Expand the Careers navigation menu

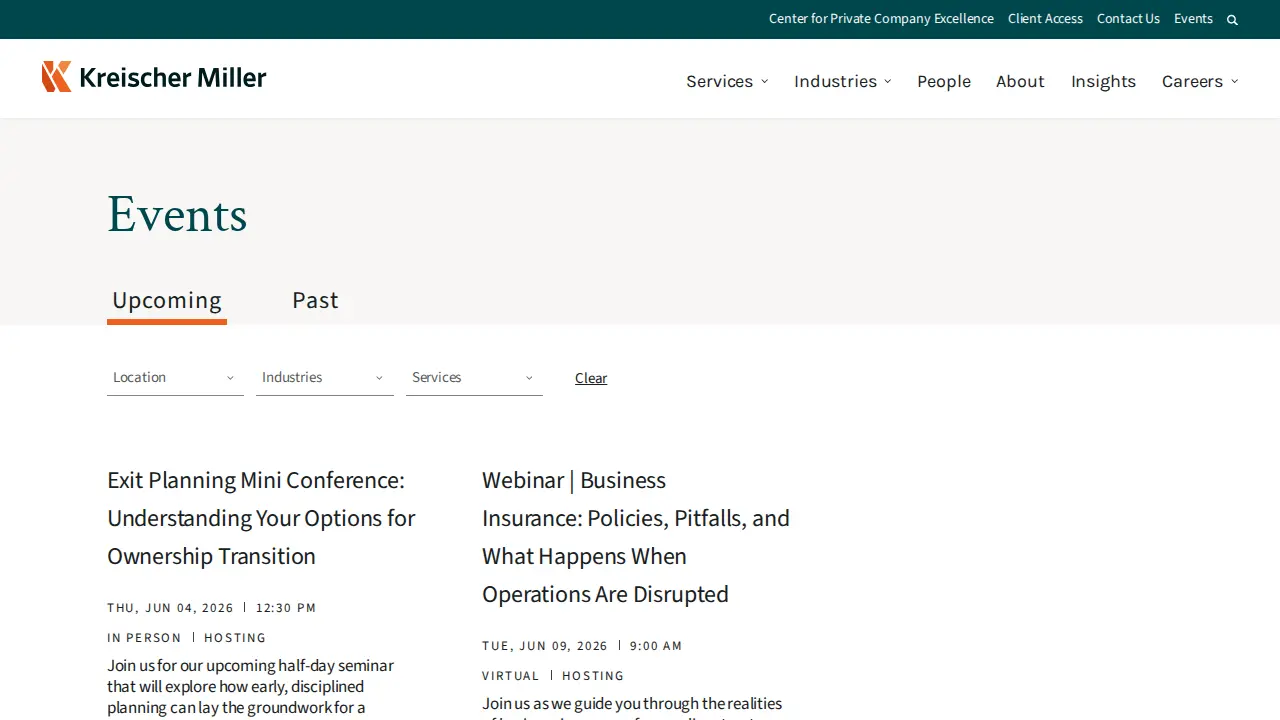coord(1200,81)
